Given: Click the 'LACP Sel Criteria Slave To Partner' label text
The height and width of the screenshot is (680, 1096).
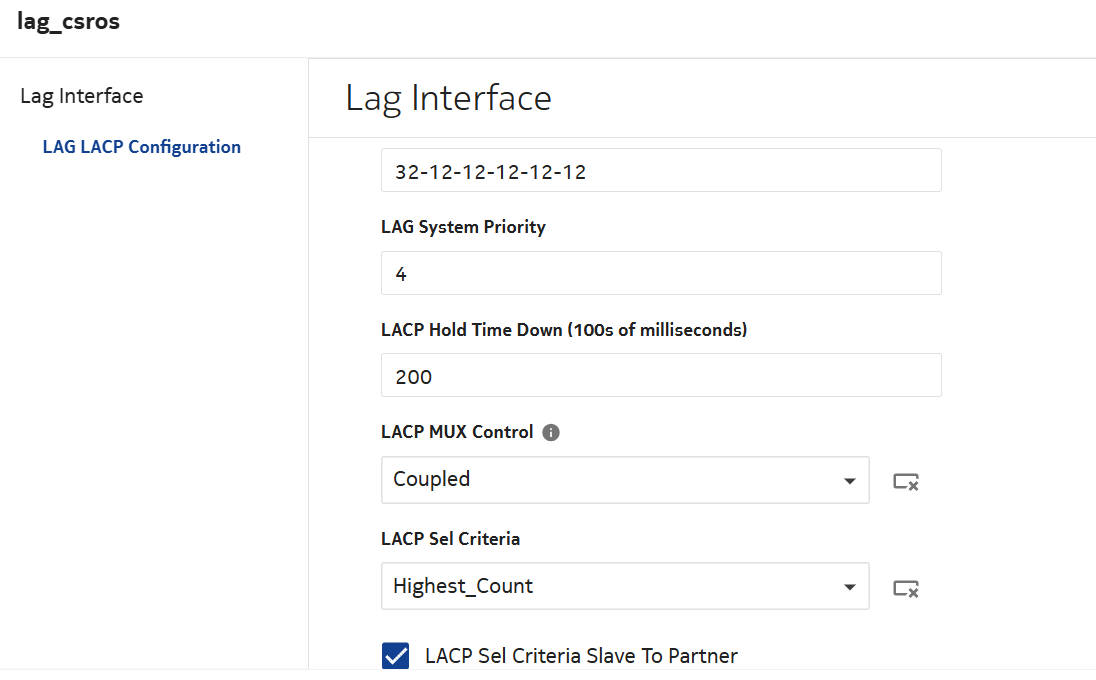Looking at the screenshot, I should tap(581, 656).
